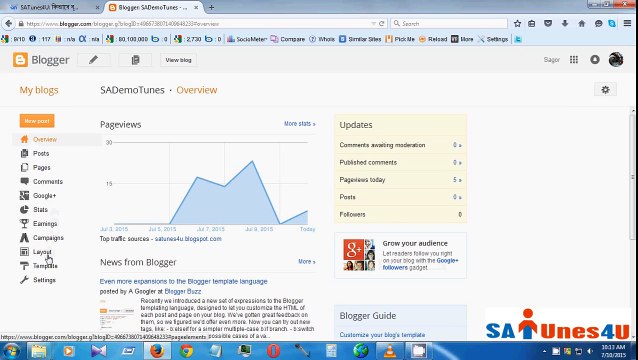Click the bookmark star icon
The width and height of the screenshot is (638, 360).
point(517,24)
